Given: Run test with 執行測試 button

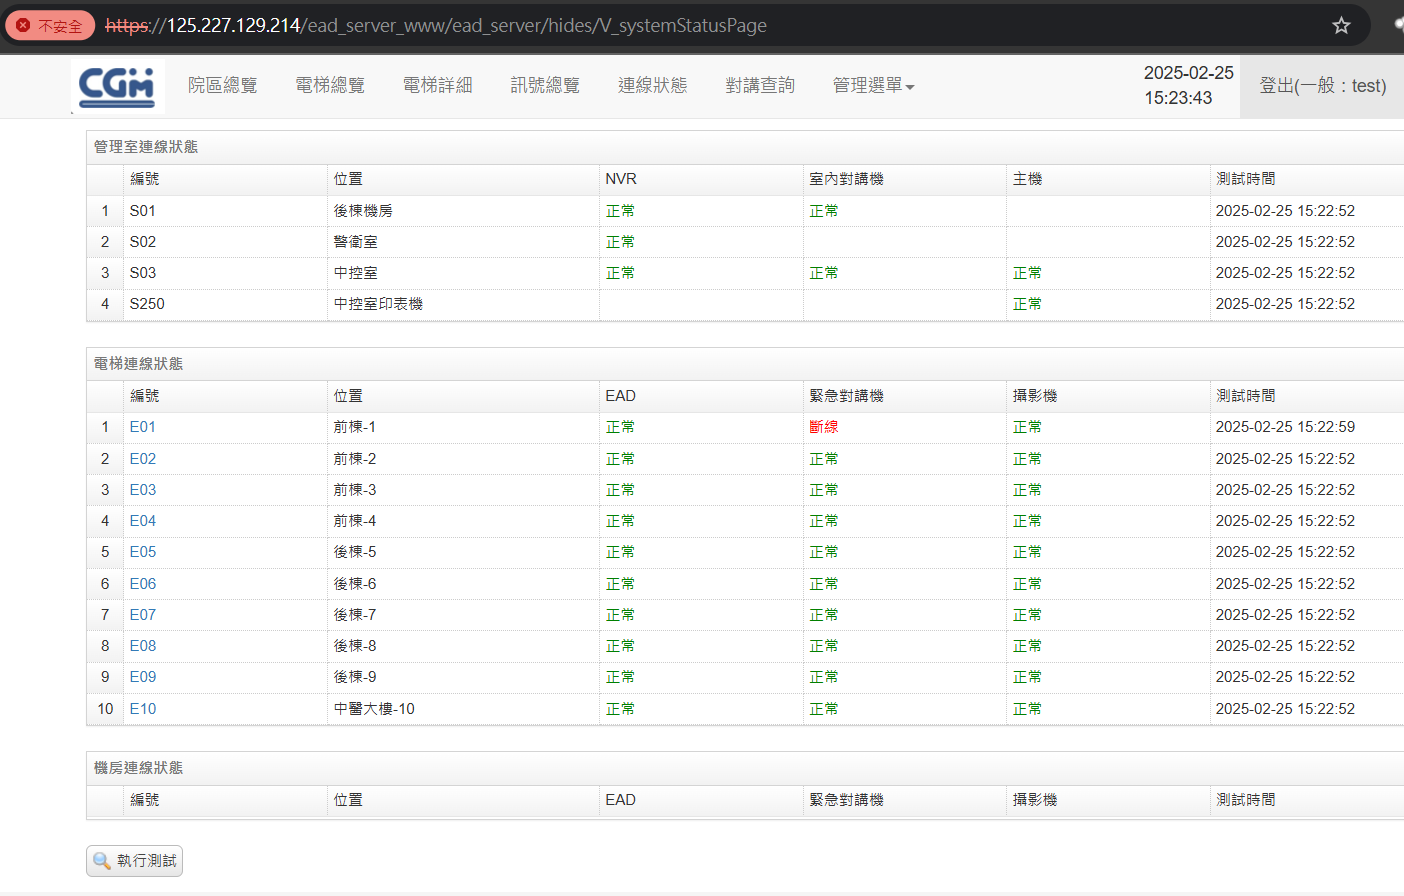Looking at the screenshot, I should click(134, 861).
